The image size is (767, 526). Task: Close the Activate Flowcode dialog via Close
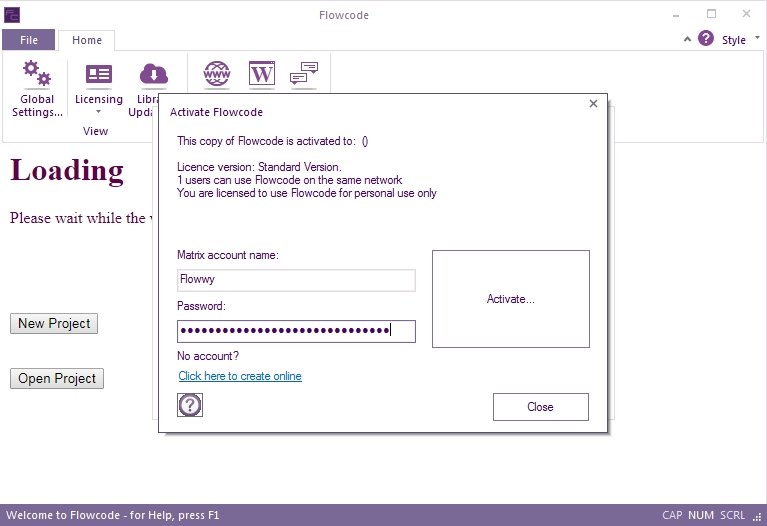(x=541, y=407)
